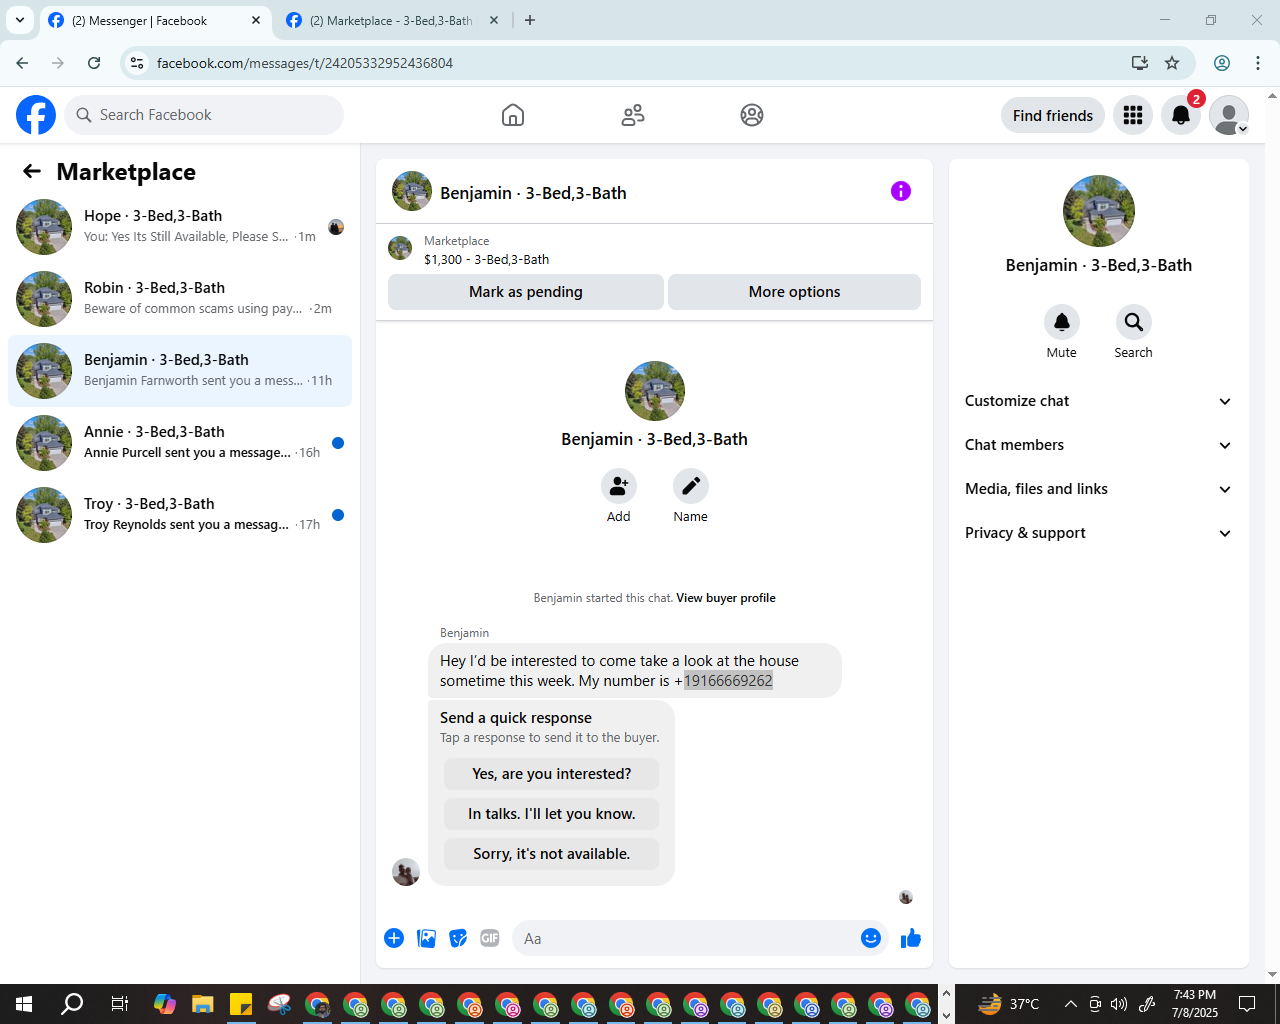Open Windows taskbar search
Viewport: 1280px width, 1024px height.
click(x=72, y=1004)
